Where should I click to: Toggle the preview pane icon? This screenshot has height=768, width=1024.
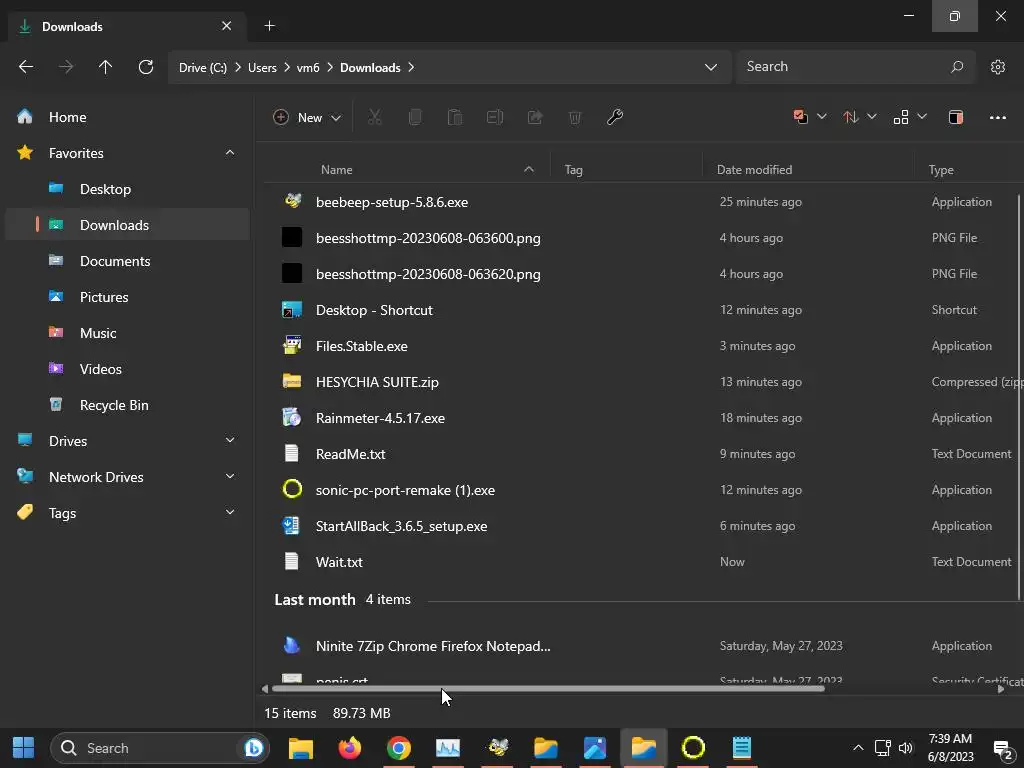955,118
